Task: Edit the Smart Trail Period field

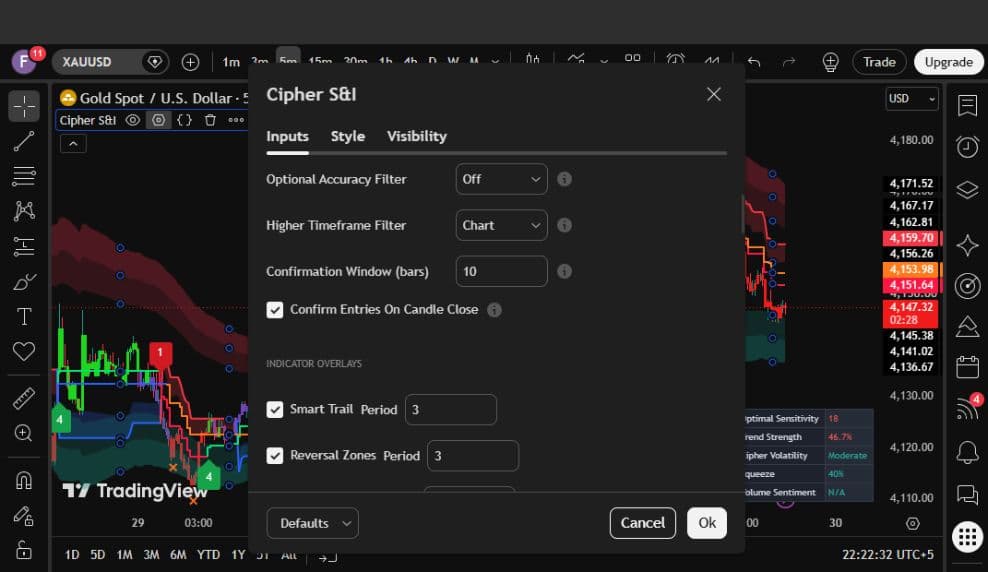Action: point(451,409)
